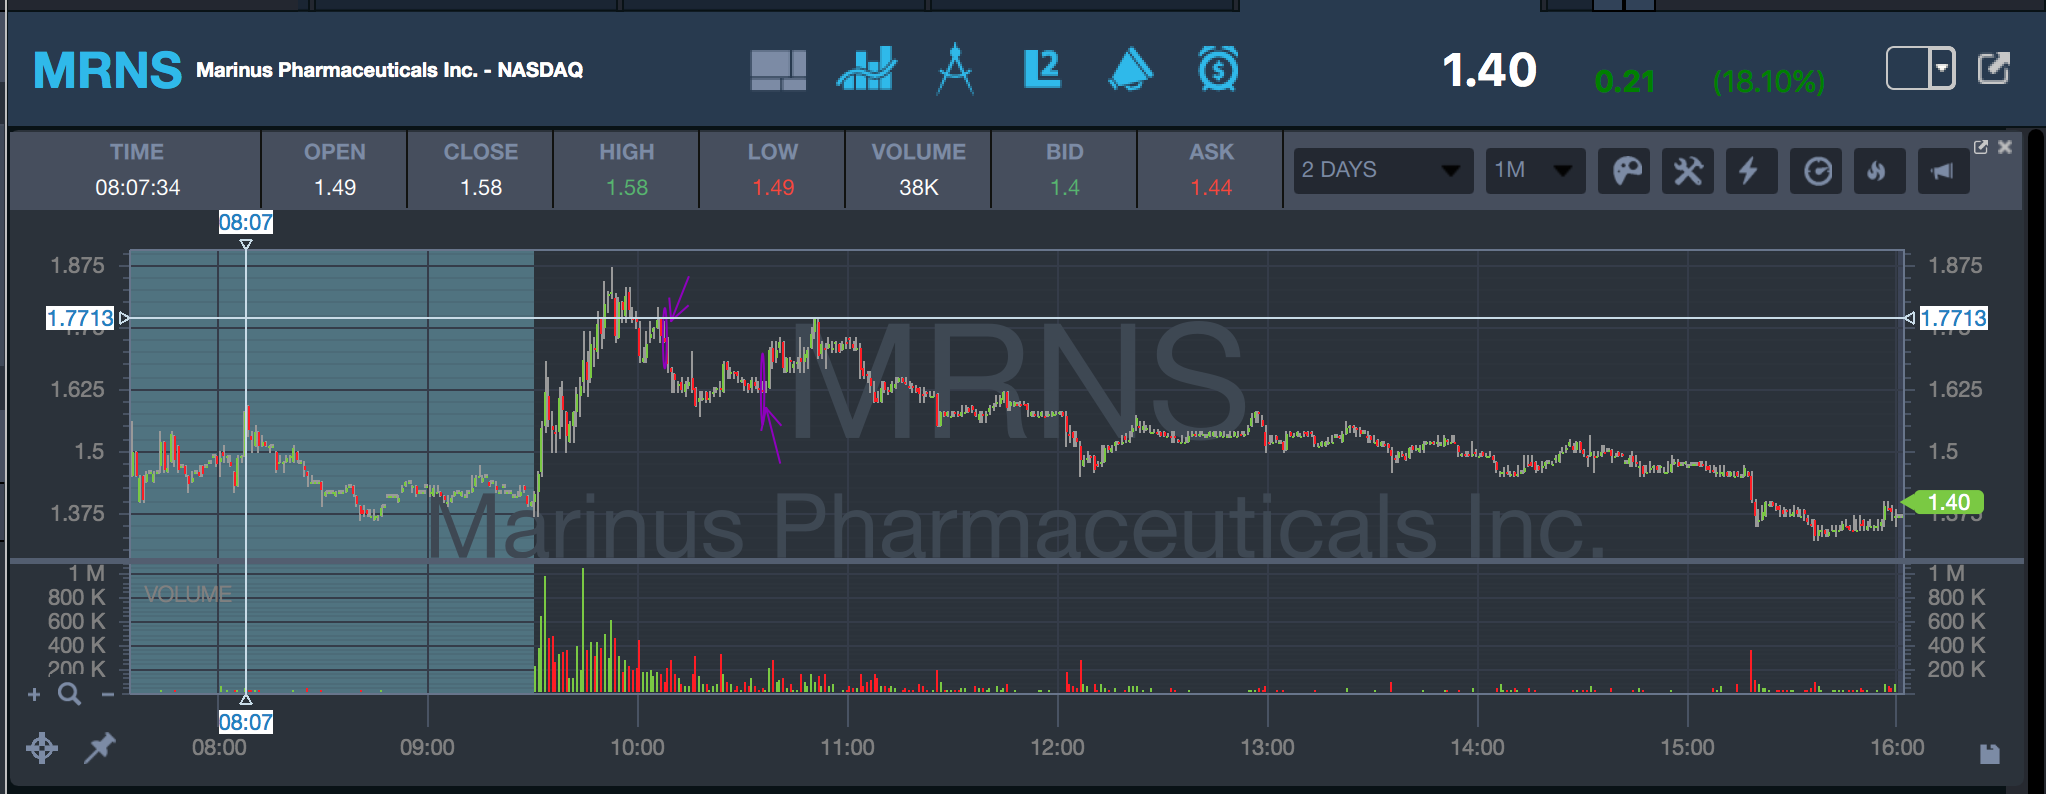Screen dimensions: 2046x794
Task: Toggle the crosshair cursor icon
Action: pos(42,747)
